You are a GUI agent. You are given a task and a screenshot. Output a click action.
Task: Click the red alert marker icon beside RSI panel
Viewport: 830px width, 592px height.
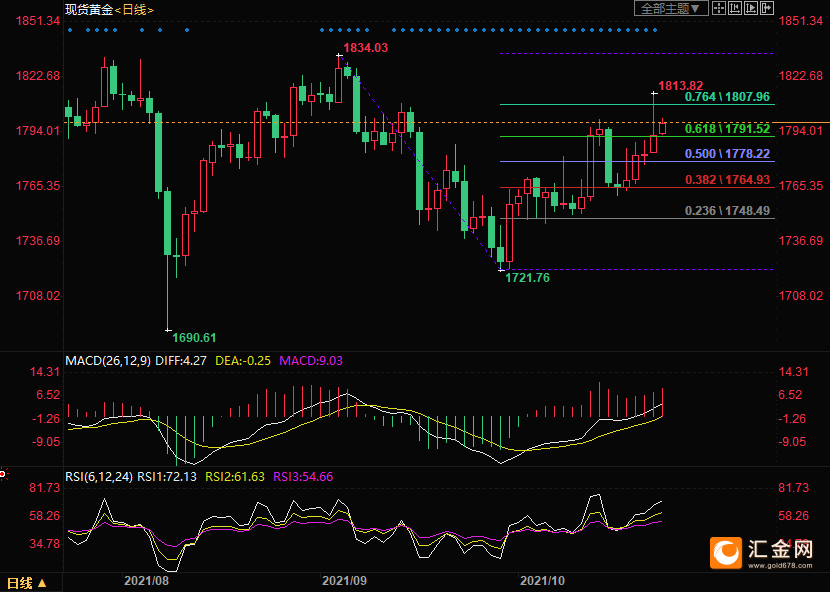[x=3, y=474]
